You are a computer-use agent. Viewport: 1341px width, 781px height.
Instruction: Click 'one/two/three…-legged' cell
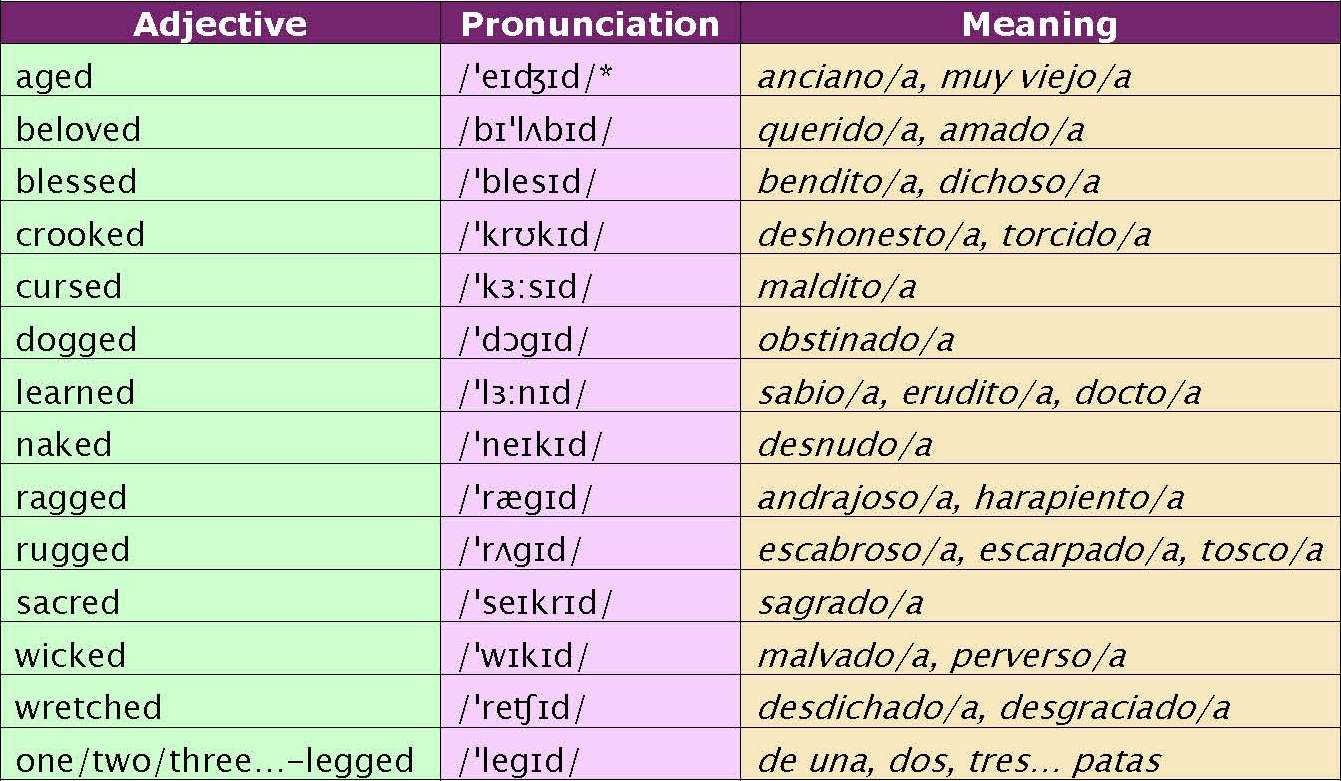click(220, 755)
